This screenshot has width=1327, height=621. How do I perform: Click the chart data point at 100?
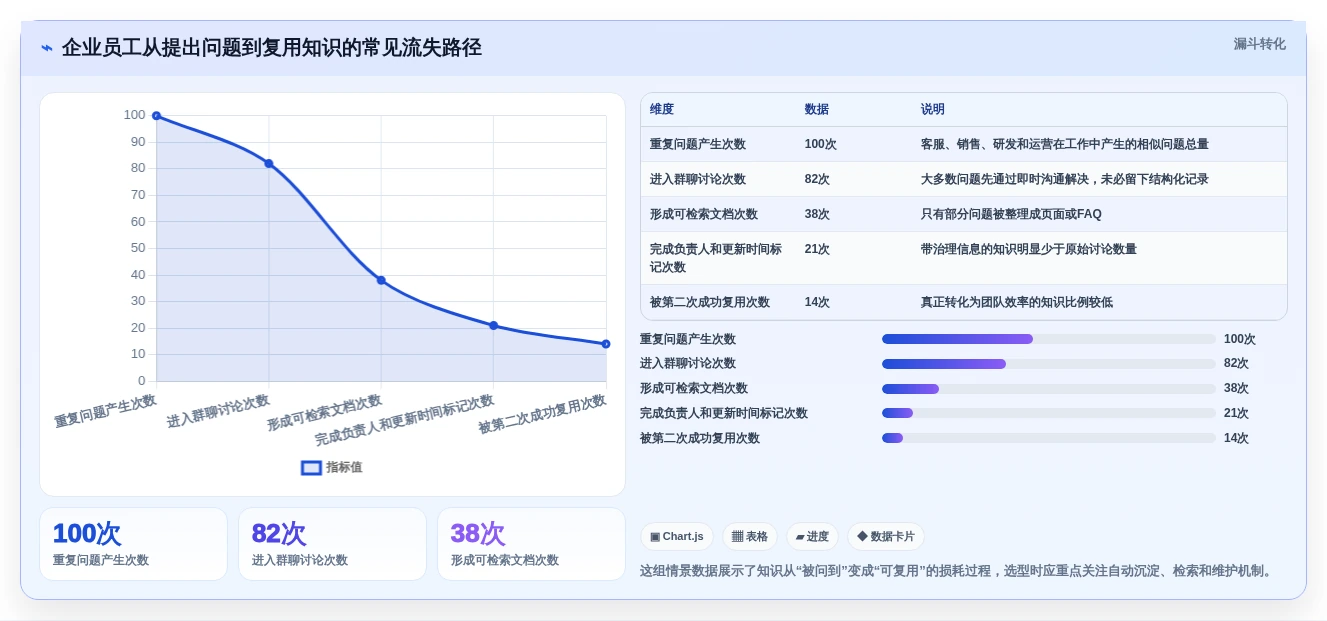click(x=156, y=116)
